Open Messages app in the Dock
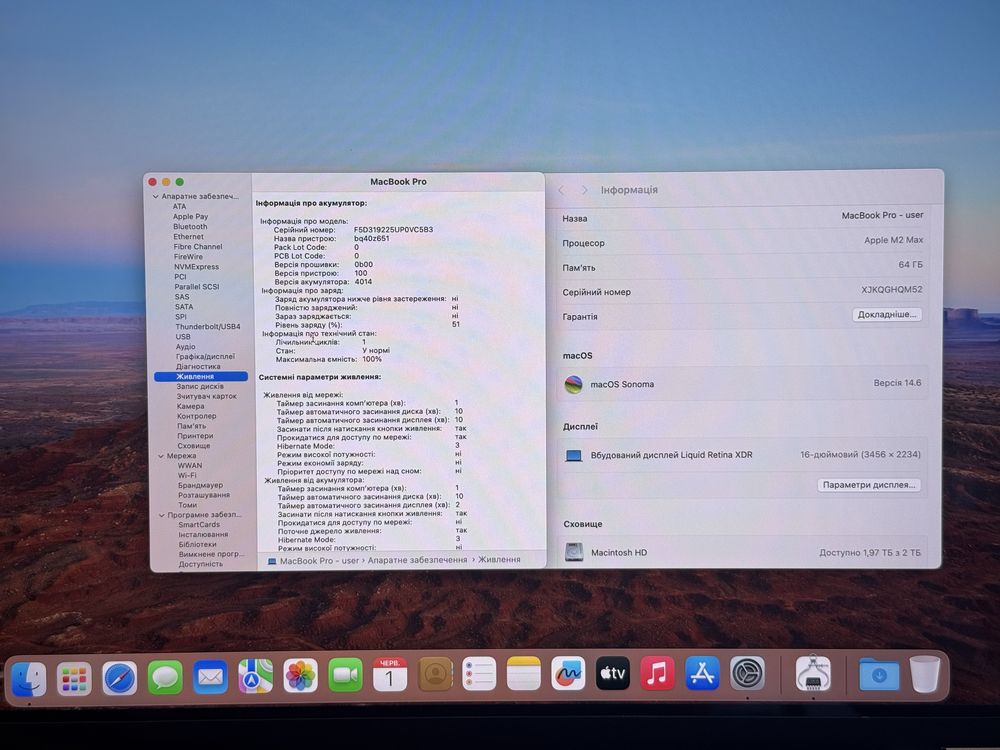Viewport: 1000px width, 750px height. tap(165, 677)
